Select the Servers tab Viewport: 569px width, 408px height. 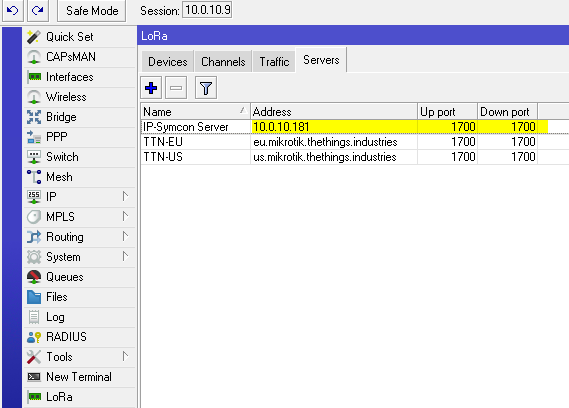click(321, 60)
